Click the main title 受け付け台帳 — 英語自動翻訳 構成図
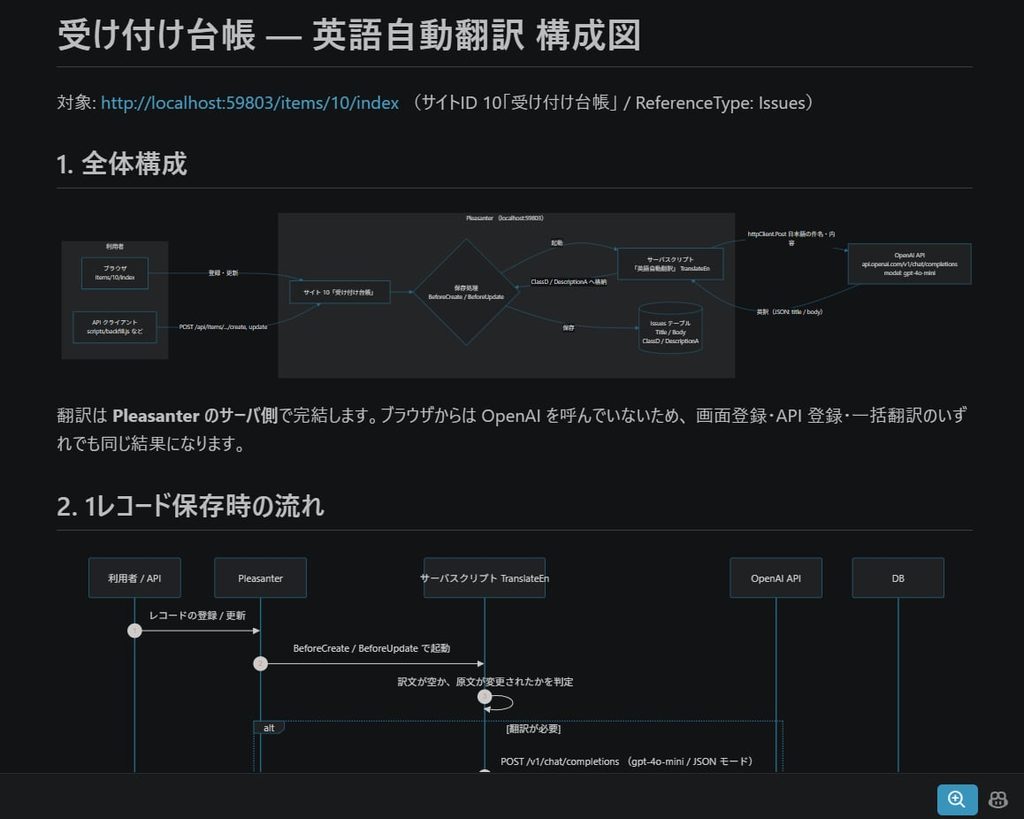The width and height of the screenshot is (1024, 819). 349,35
